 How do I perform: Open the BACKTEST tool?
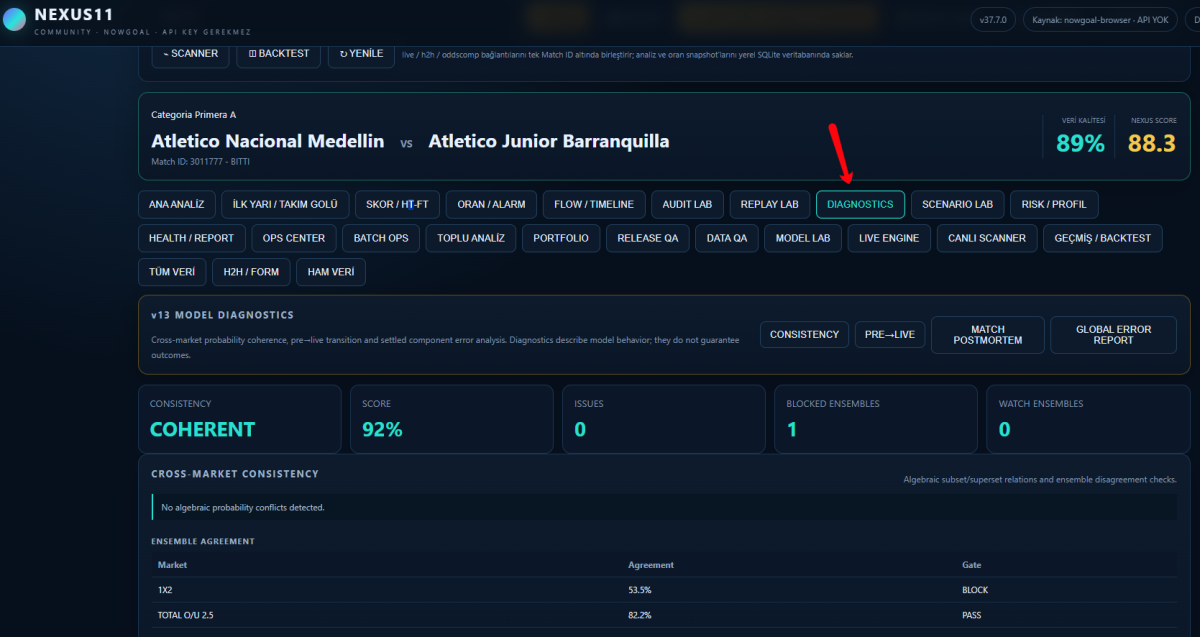coord(279,53)
